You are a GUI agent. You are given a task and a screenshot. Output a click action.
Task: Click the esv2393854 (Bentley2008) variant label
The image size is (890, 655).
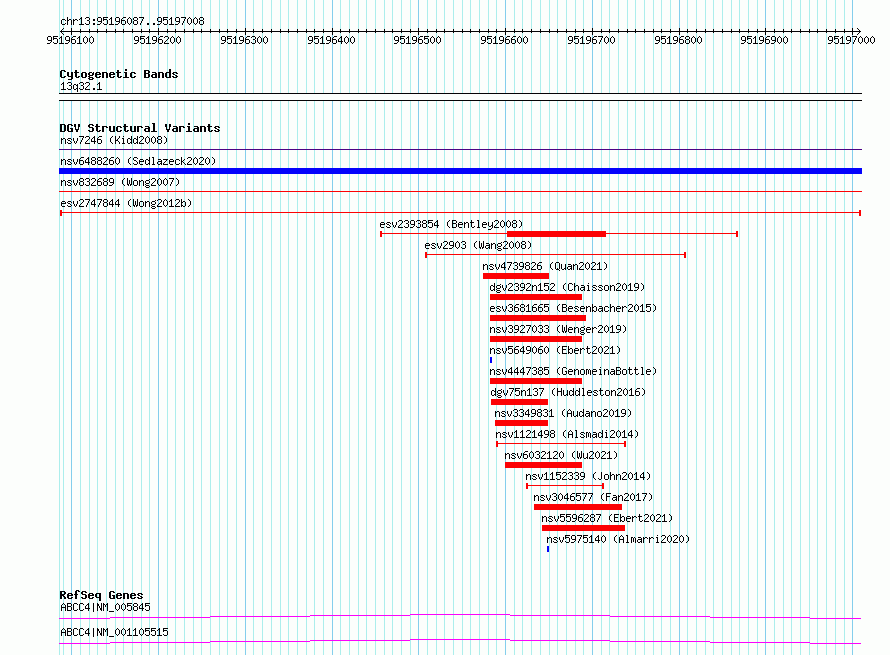click(x=451, y=224)
